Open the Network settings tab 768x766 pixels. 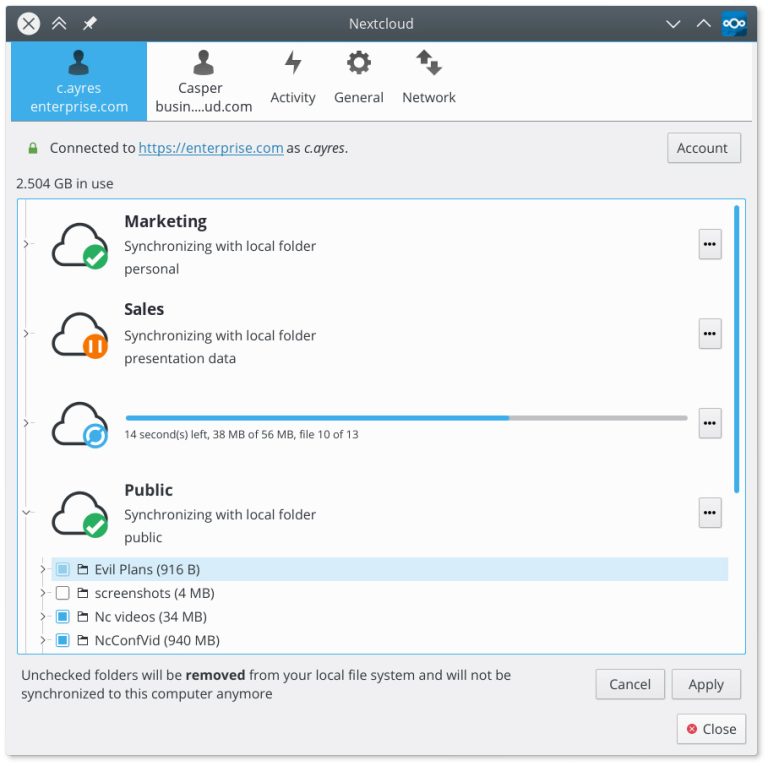[x=428, y=80]
